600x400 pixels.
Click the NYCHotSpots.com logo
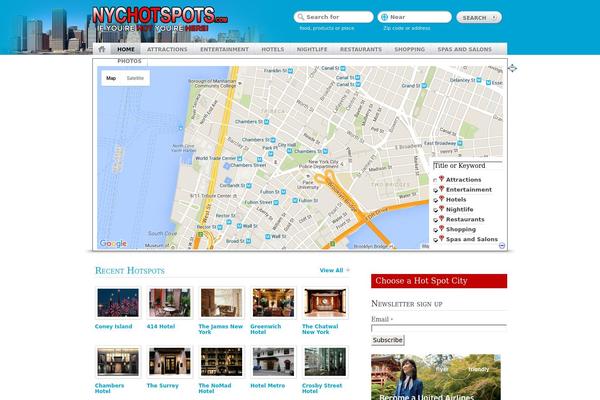160,19
